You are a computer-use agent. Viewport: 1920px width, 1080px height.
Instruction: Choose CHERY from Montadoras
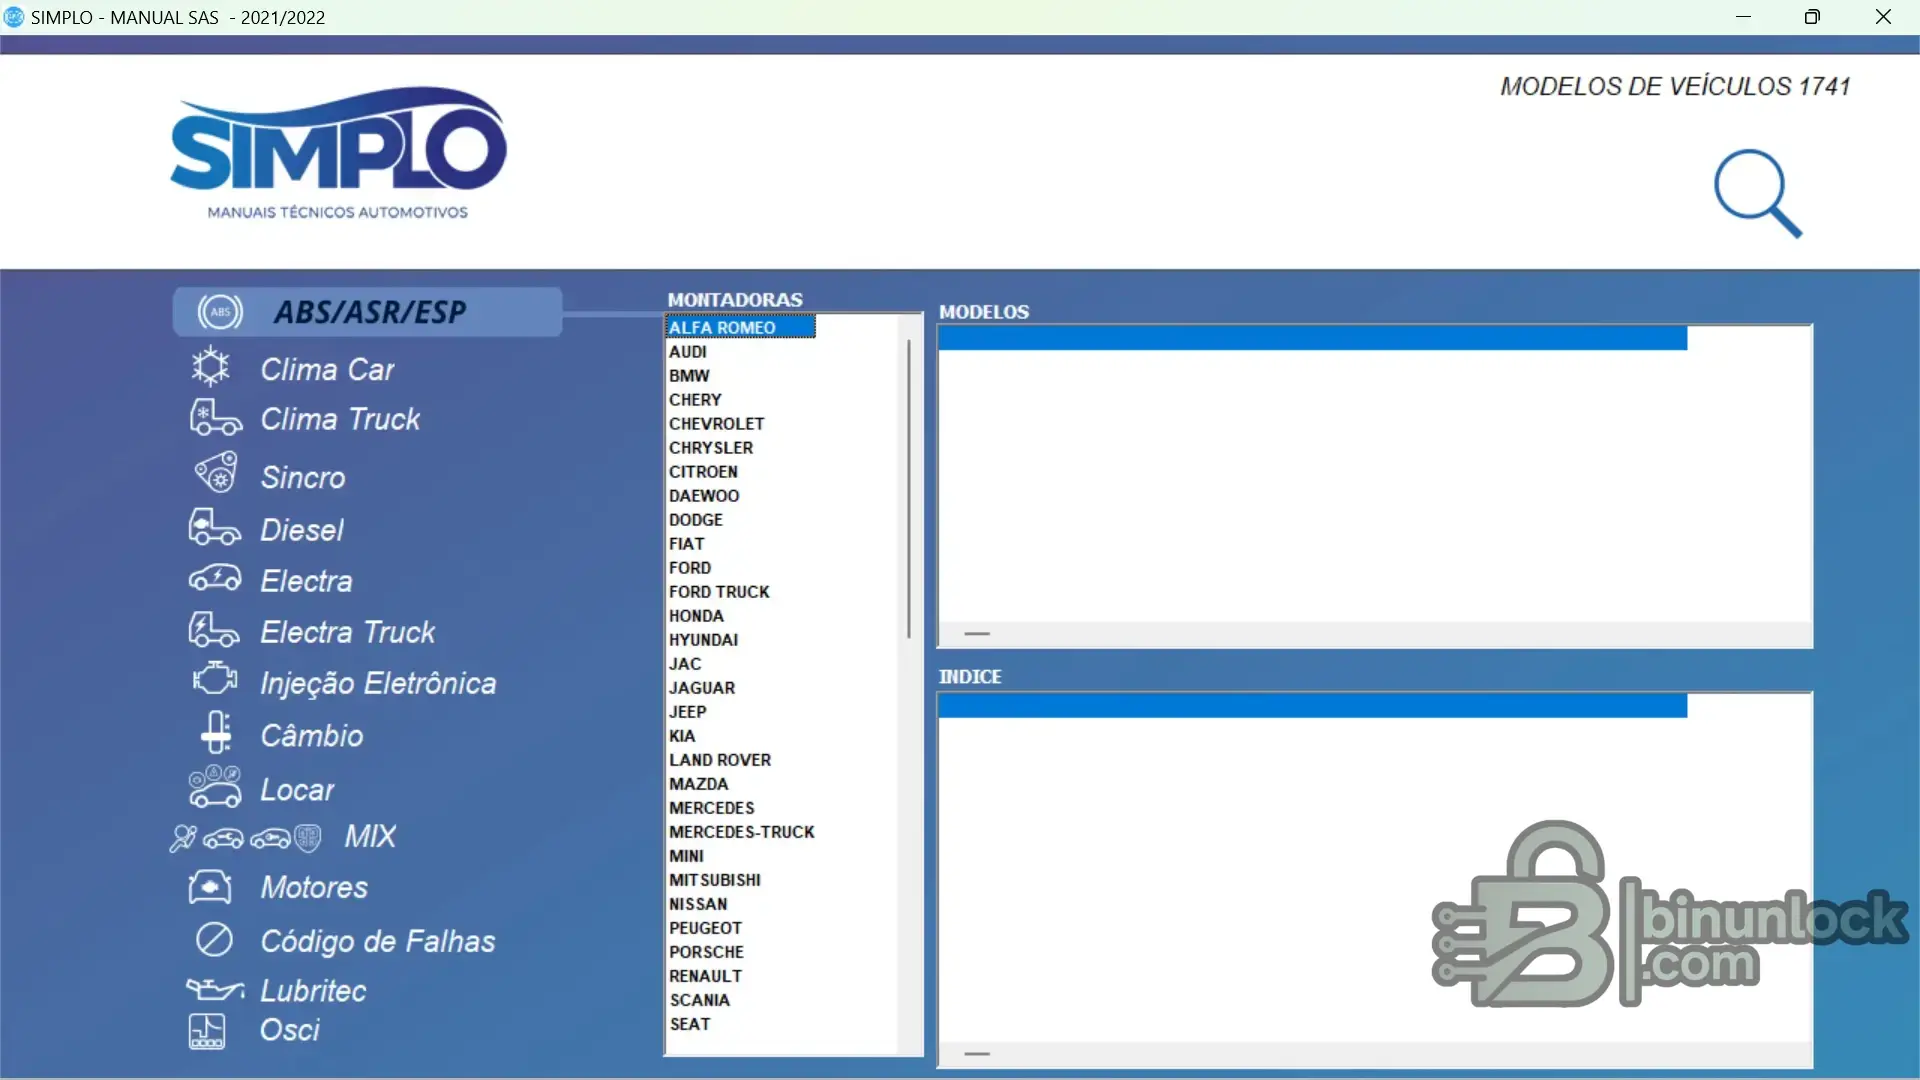click(695, 400)
